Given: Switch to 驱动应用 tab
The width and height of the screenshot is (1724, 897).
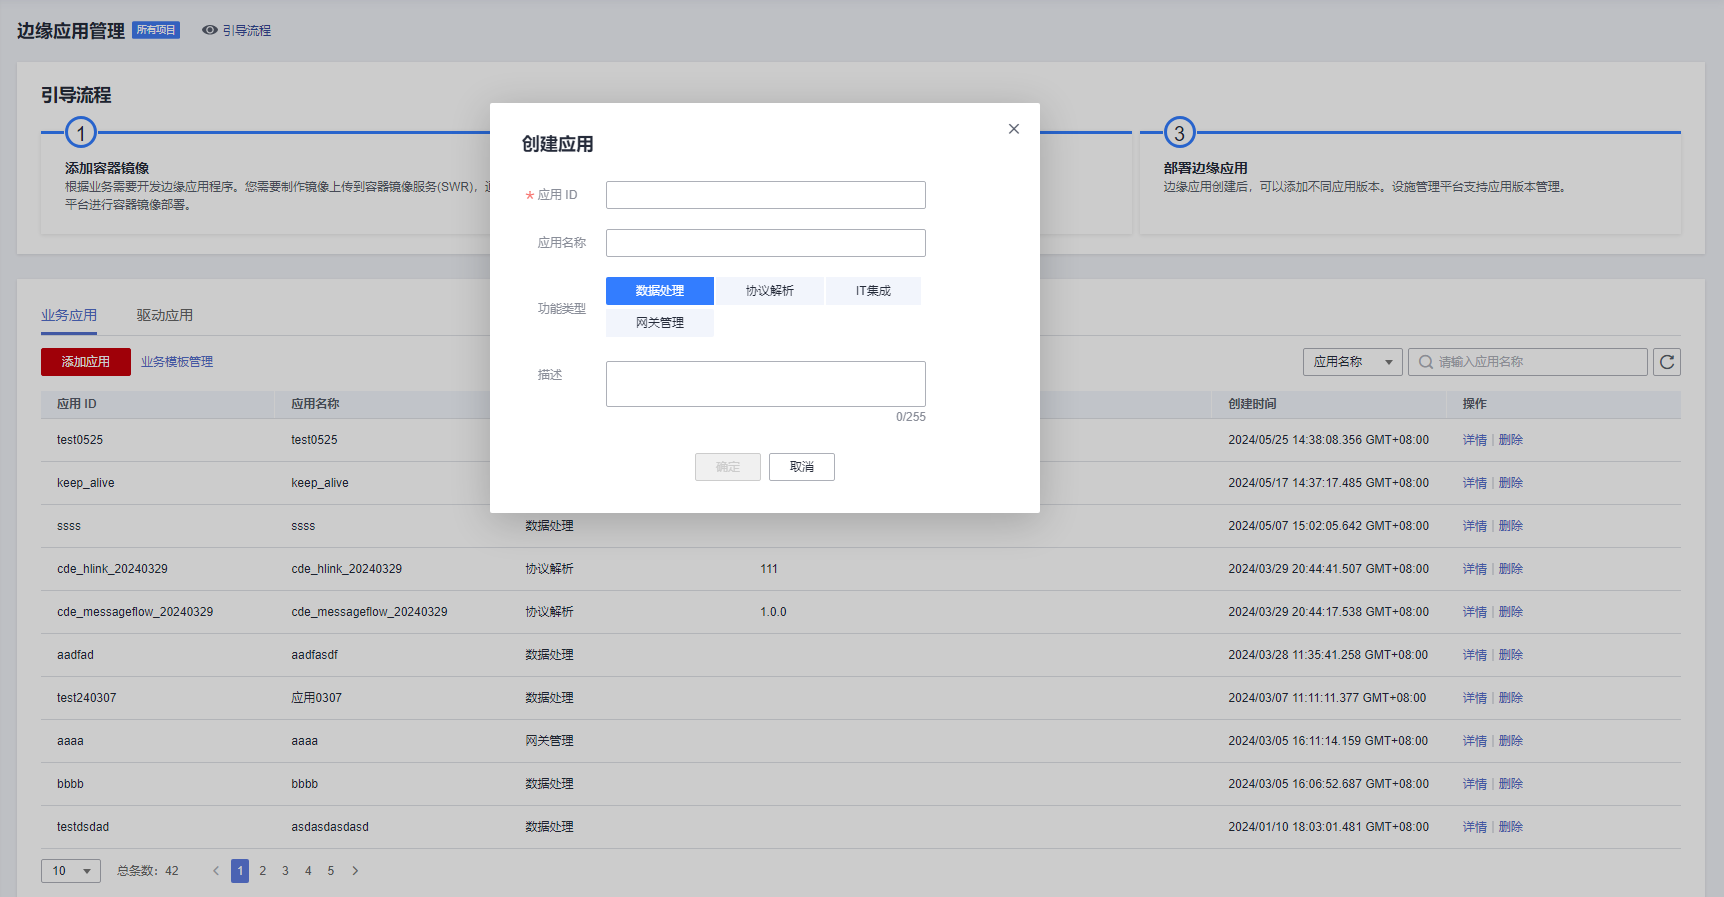Looking at the screenshot, I should tap(165, 315).
